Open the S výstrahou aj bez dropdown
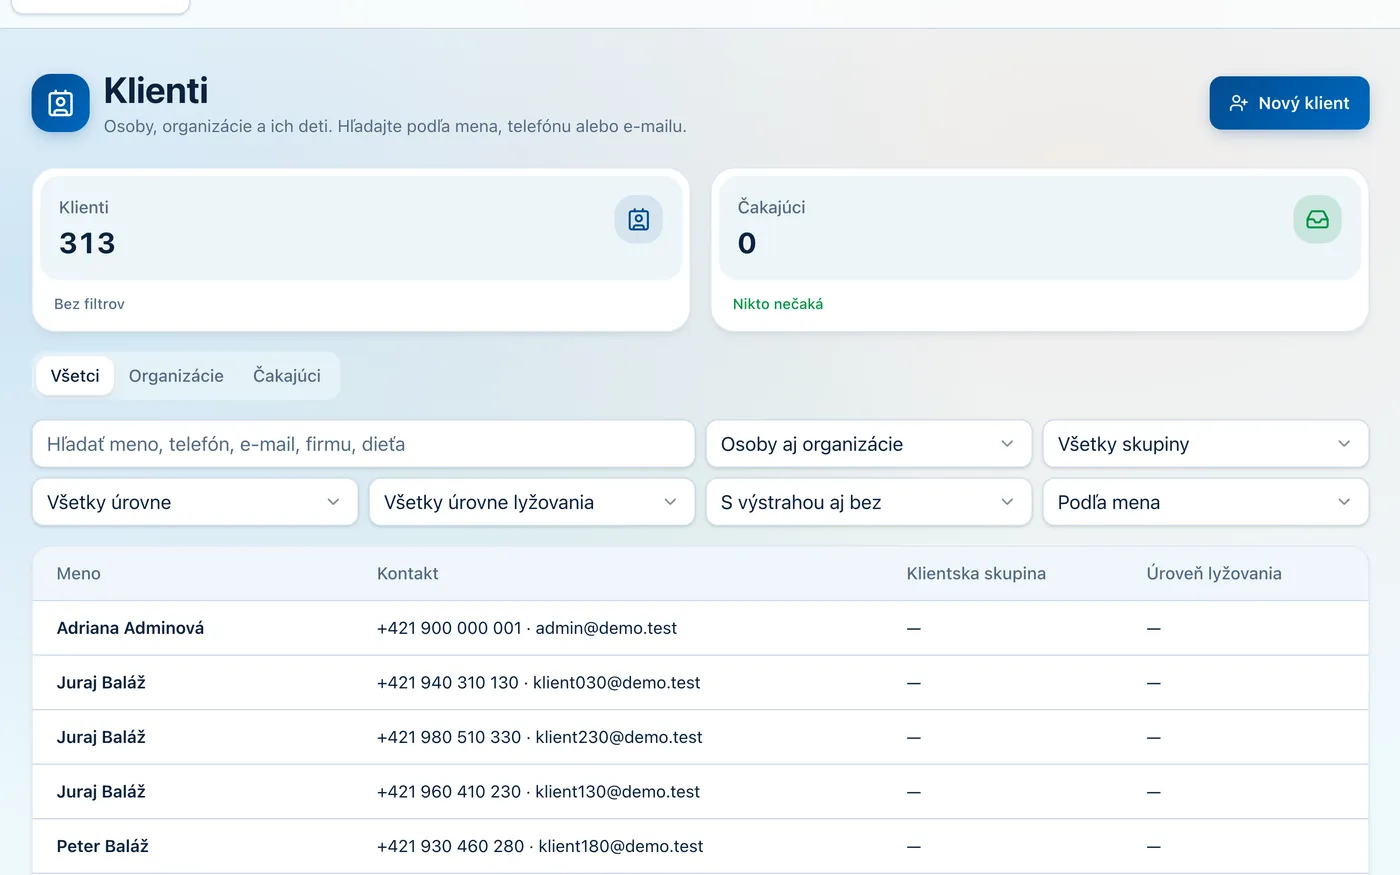The image size is (1400, 875). pyautogui.click(x=869, y=502)
